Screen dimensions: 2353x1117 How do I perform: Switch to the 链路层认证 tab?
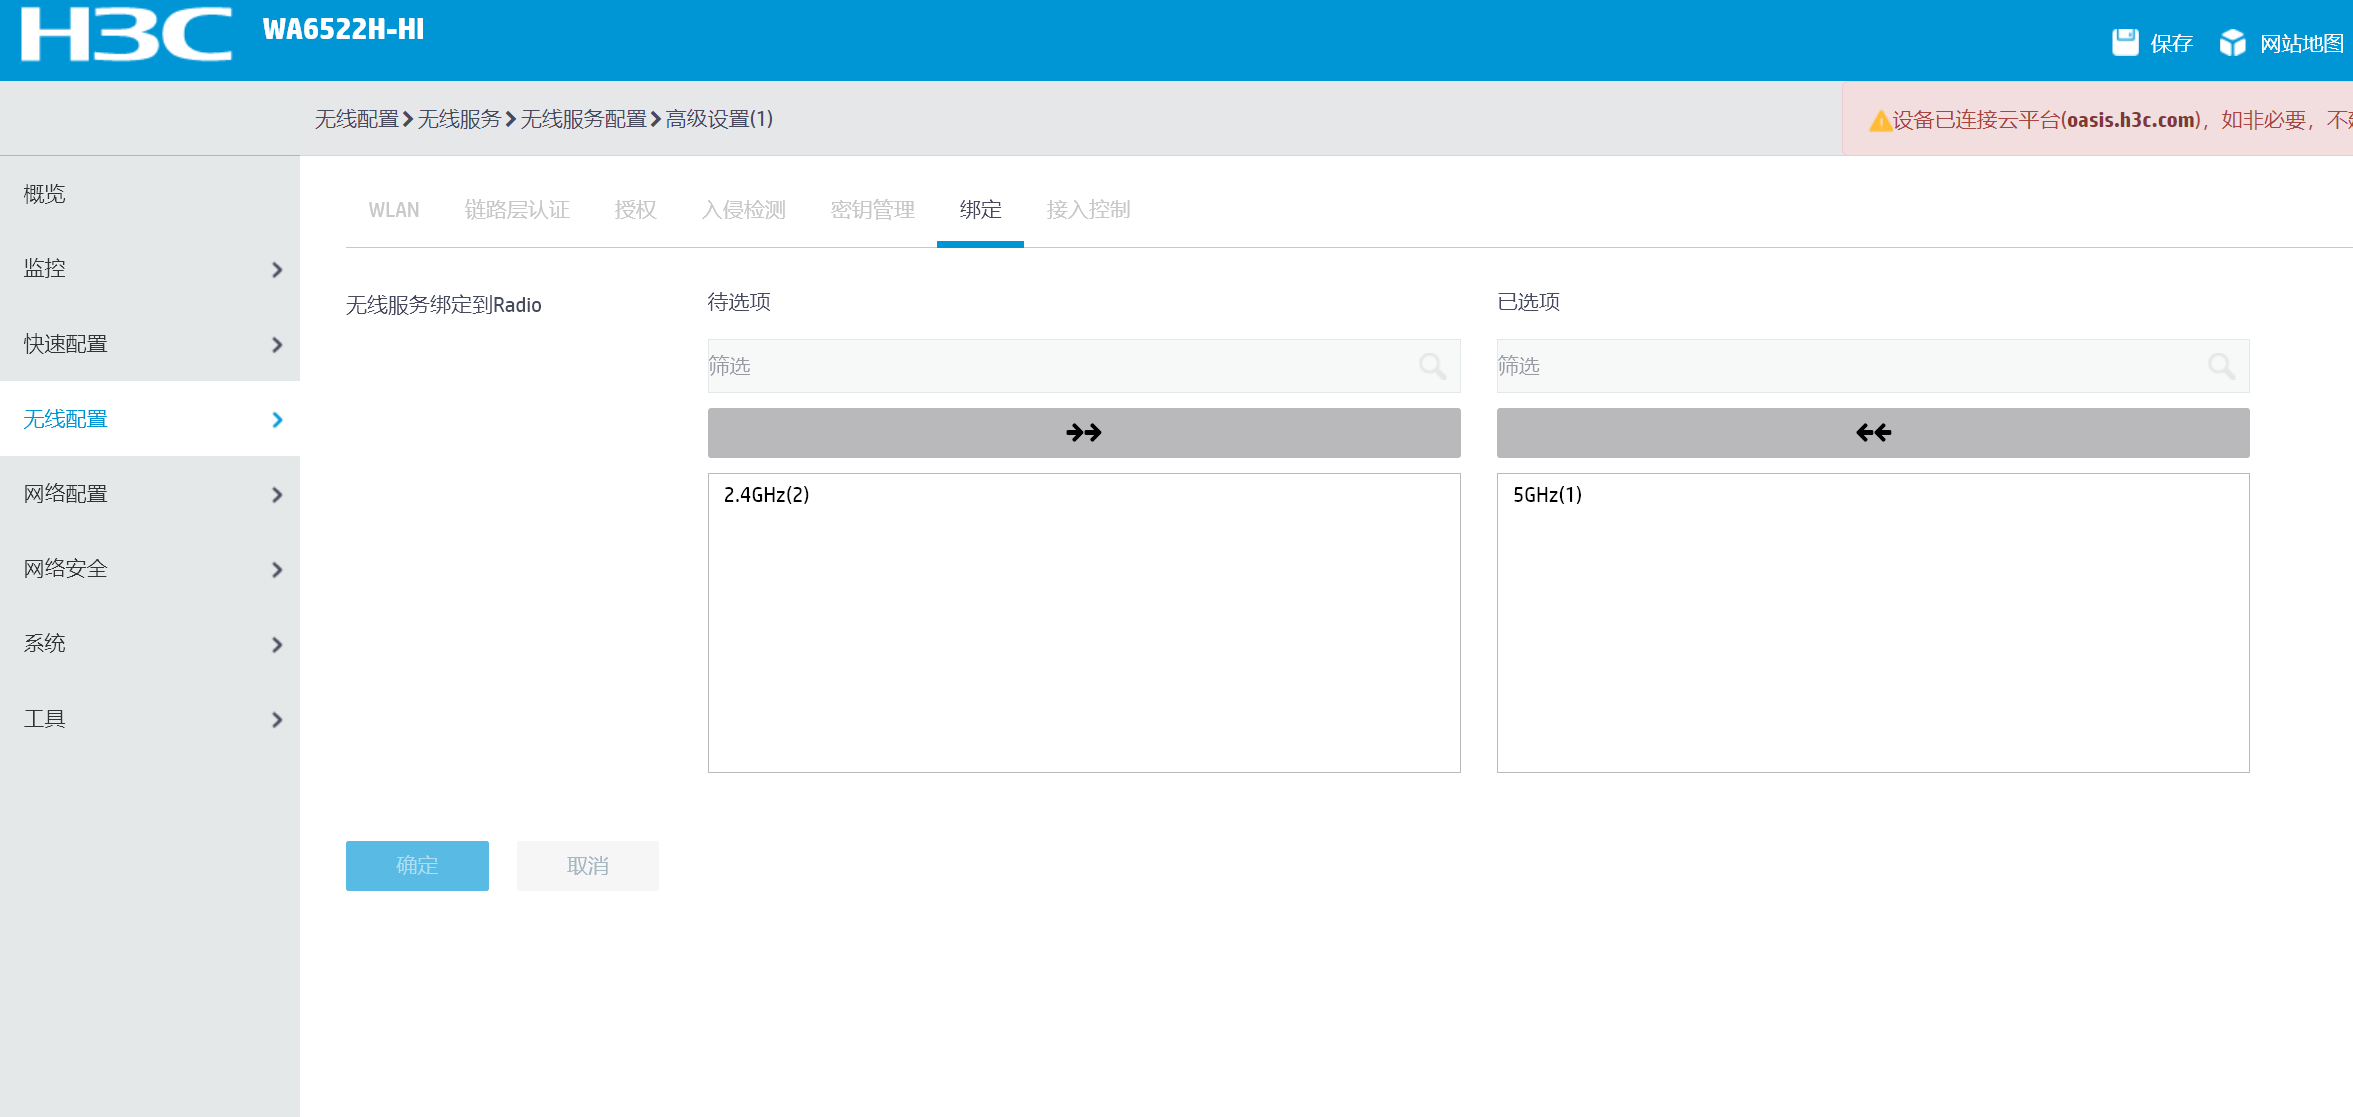tap(517, 210)
